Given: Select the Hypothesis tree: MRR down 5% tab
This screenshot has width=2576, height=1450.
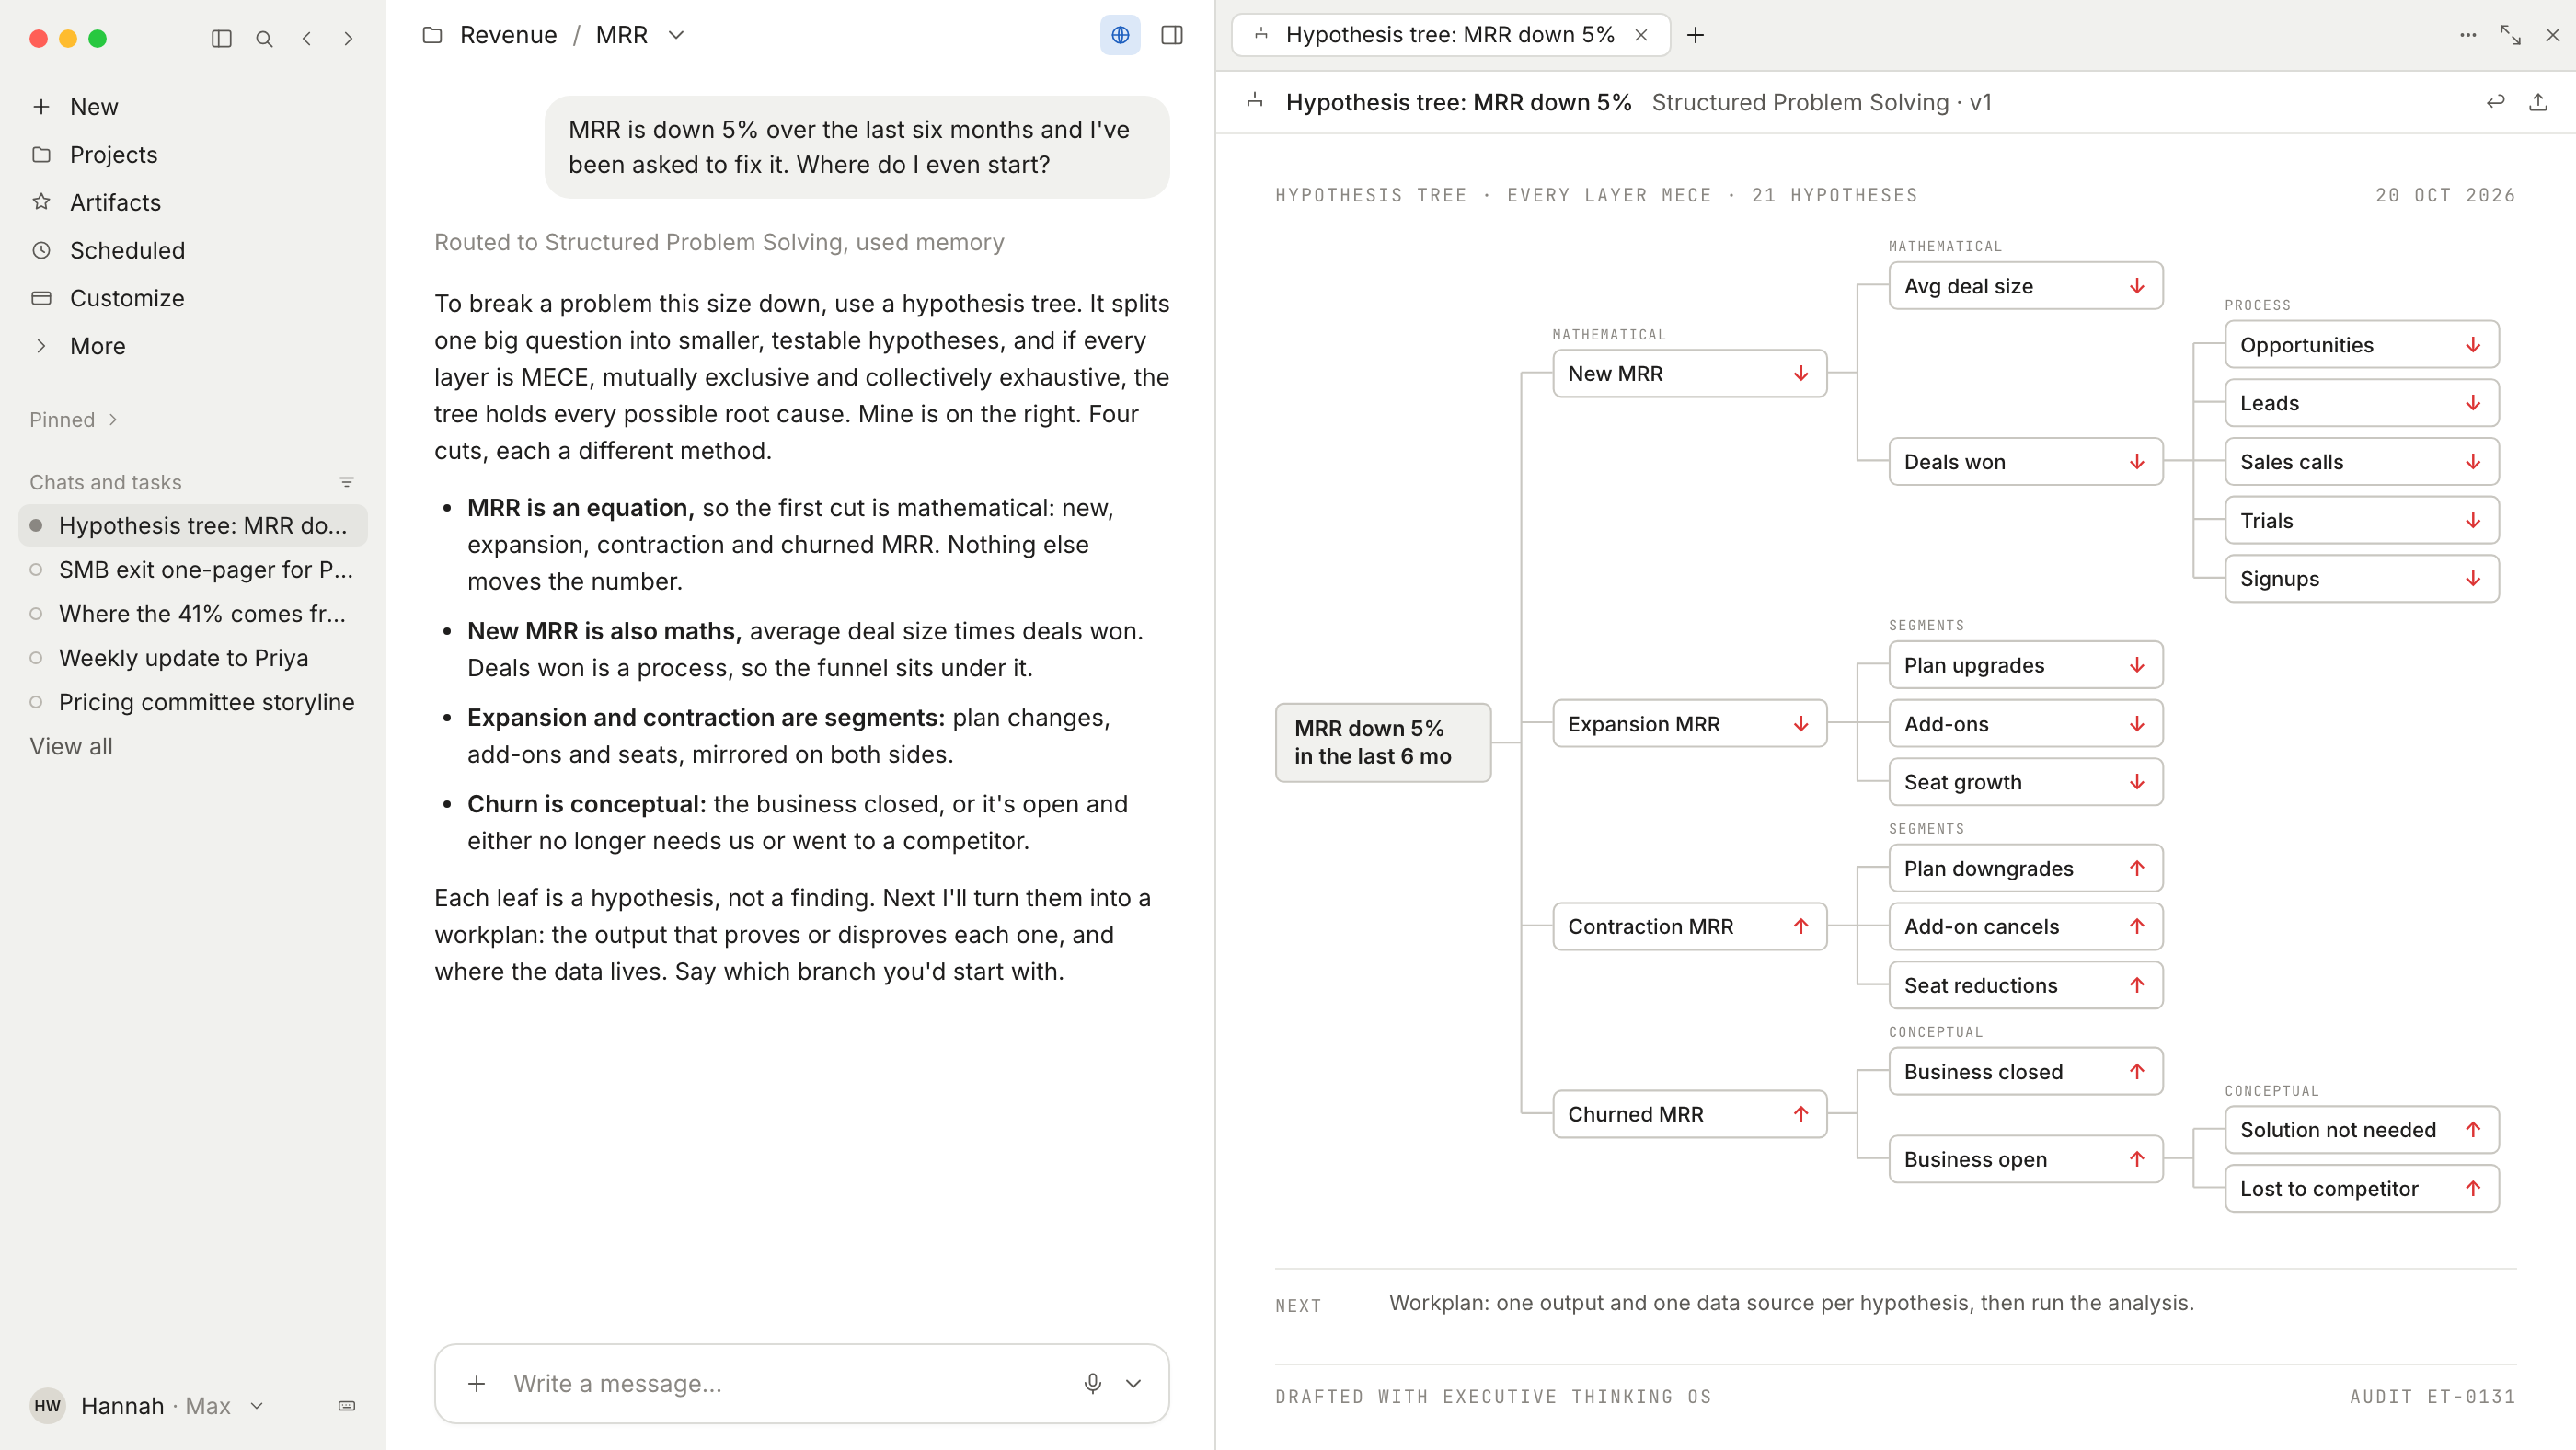Looking at the screenshot, I should coord(1450,35).
